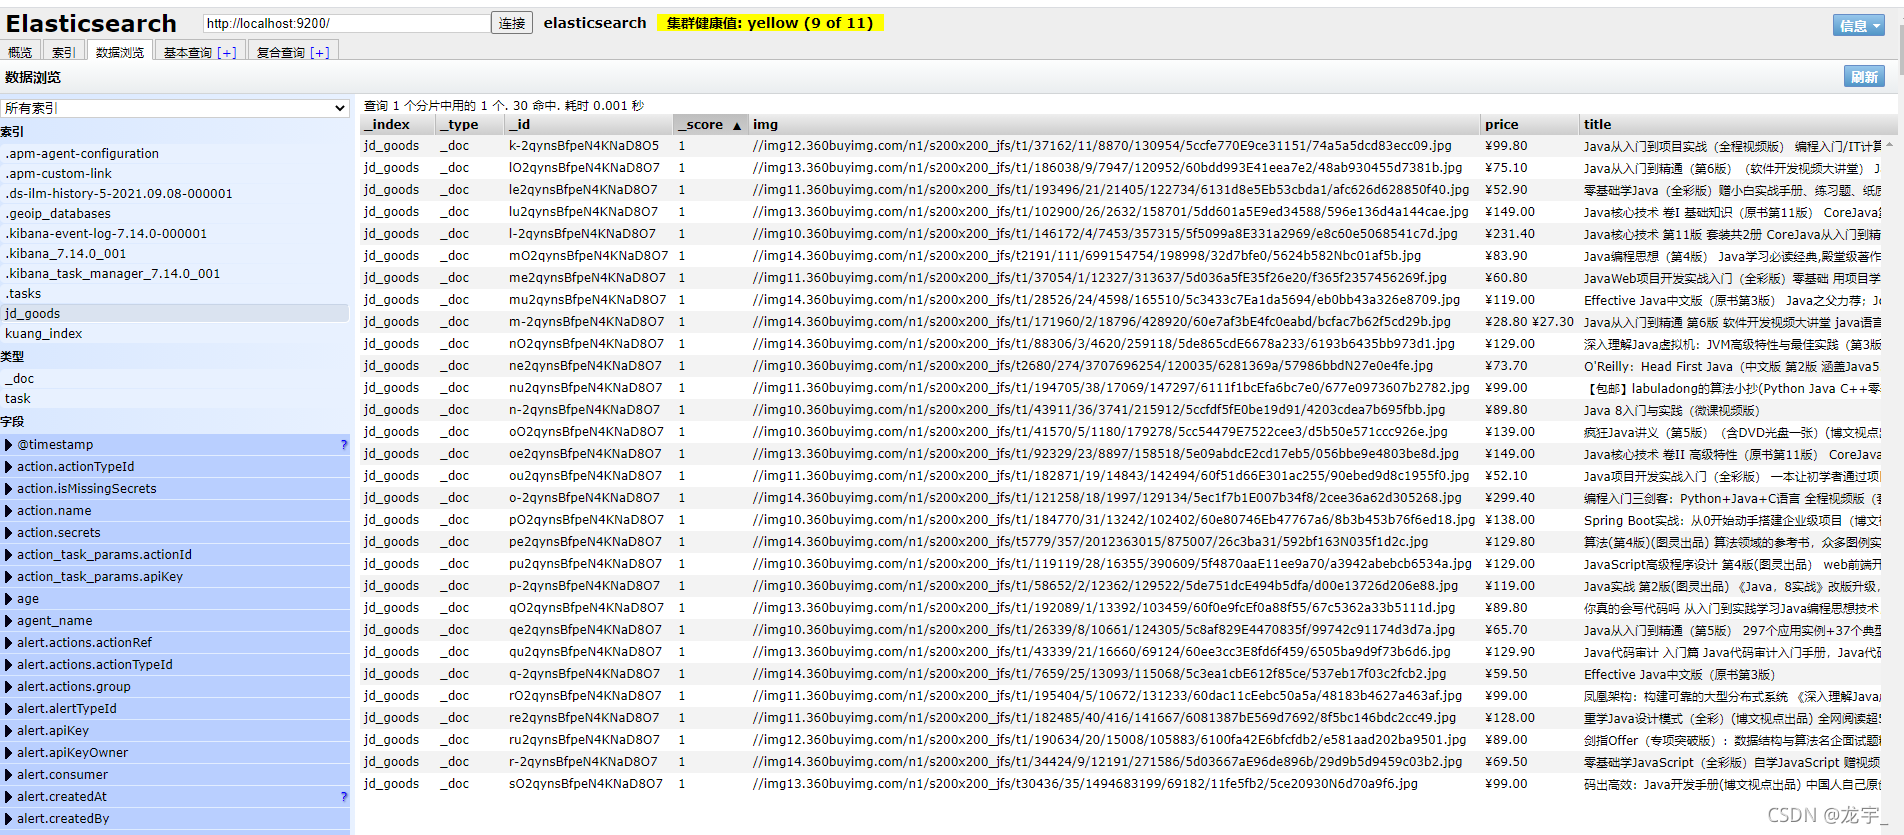
Task: Sort by the img column header
Action: click(x=1113, y=124)
